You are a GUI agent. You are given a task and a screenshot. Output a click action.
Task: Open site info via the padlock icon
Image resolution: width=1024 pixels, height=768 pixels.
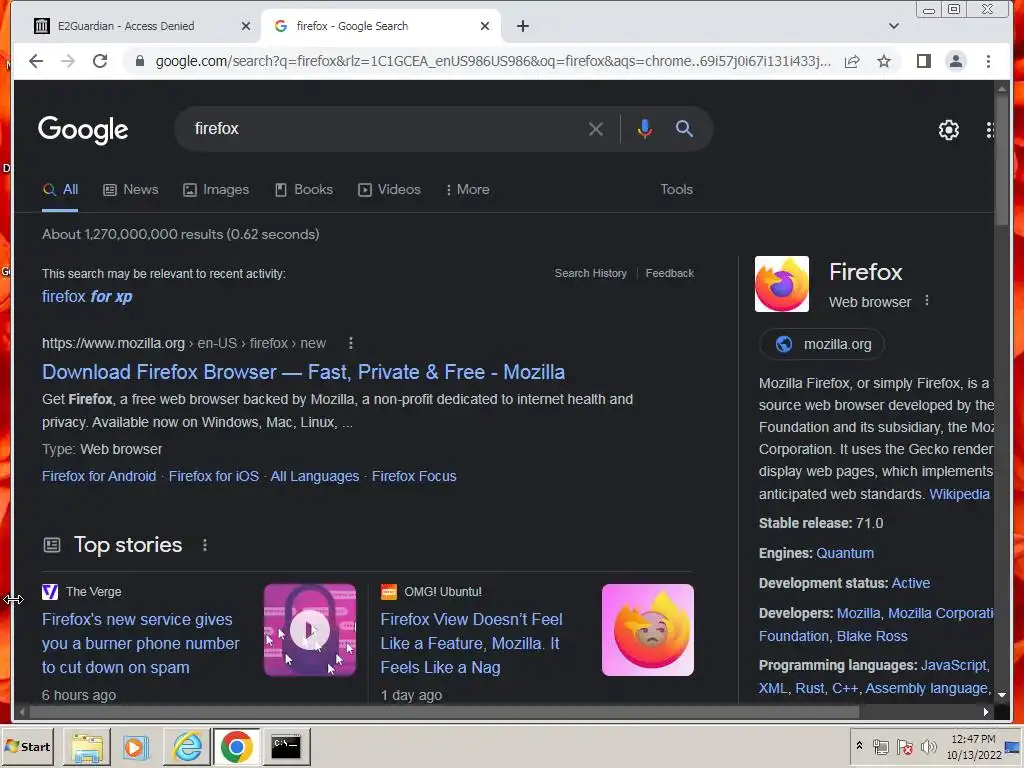click(x=139, y=61)
